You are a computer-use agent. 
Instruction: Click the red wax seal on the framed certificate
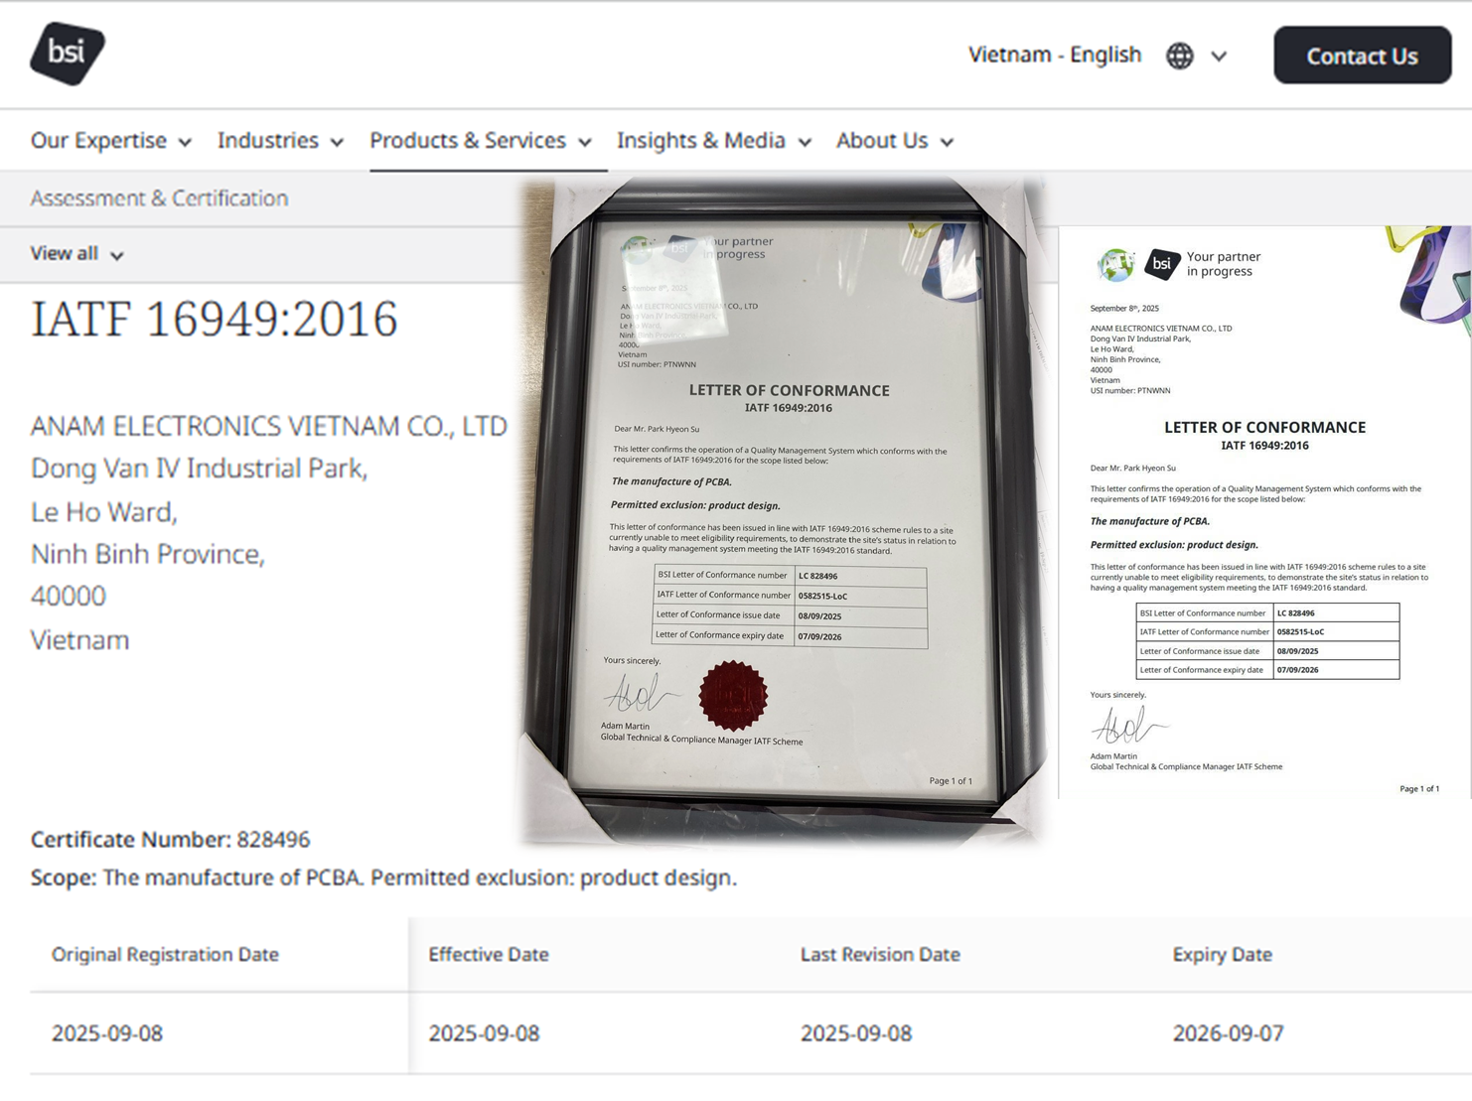point(733,695)
